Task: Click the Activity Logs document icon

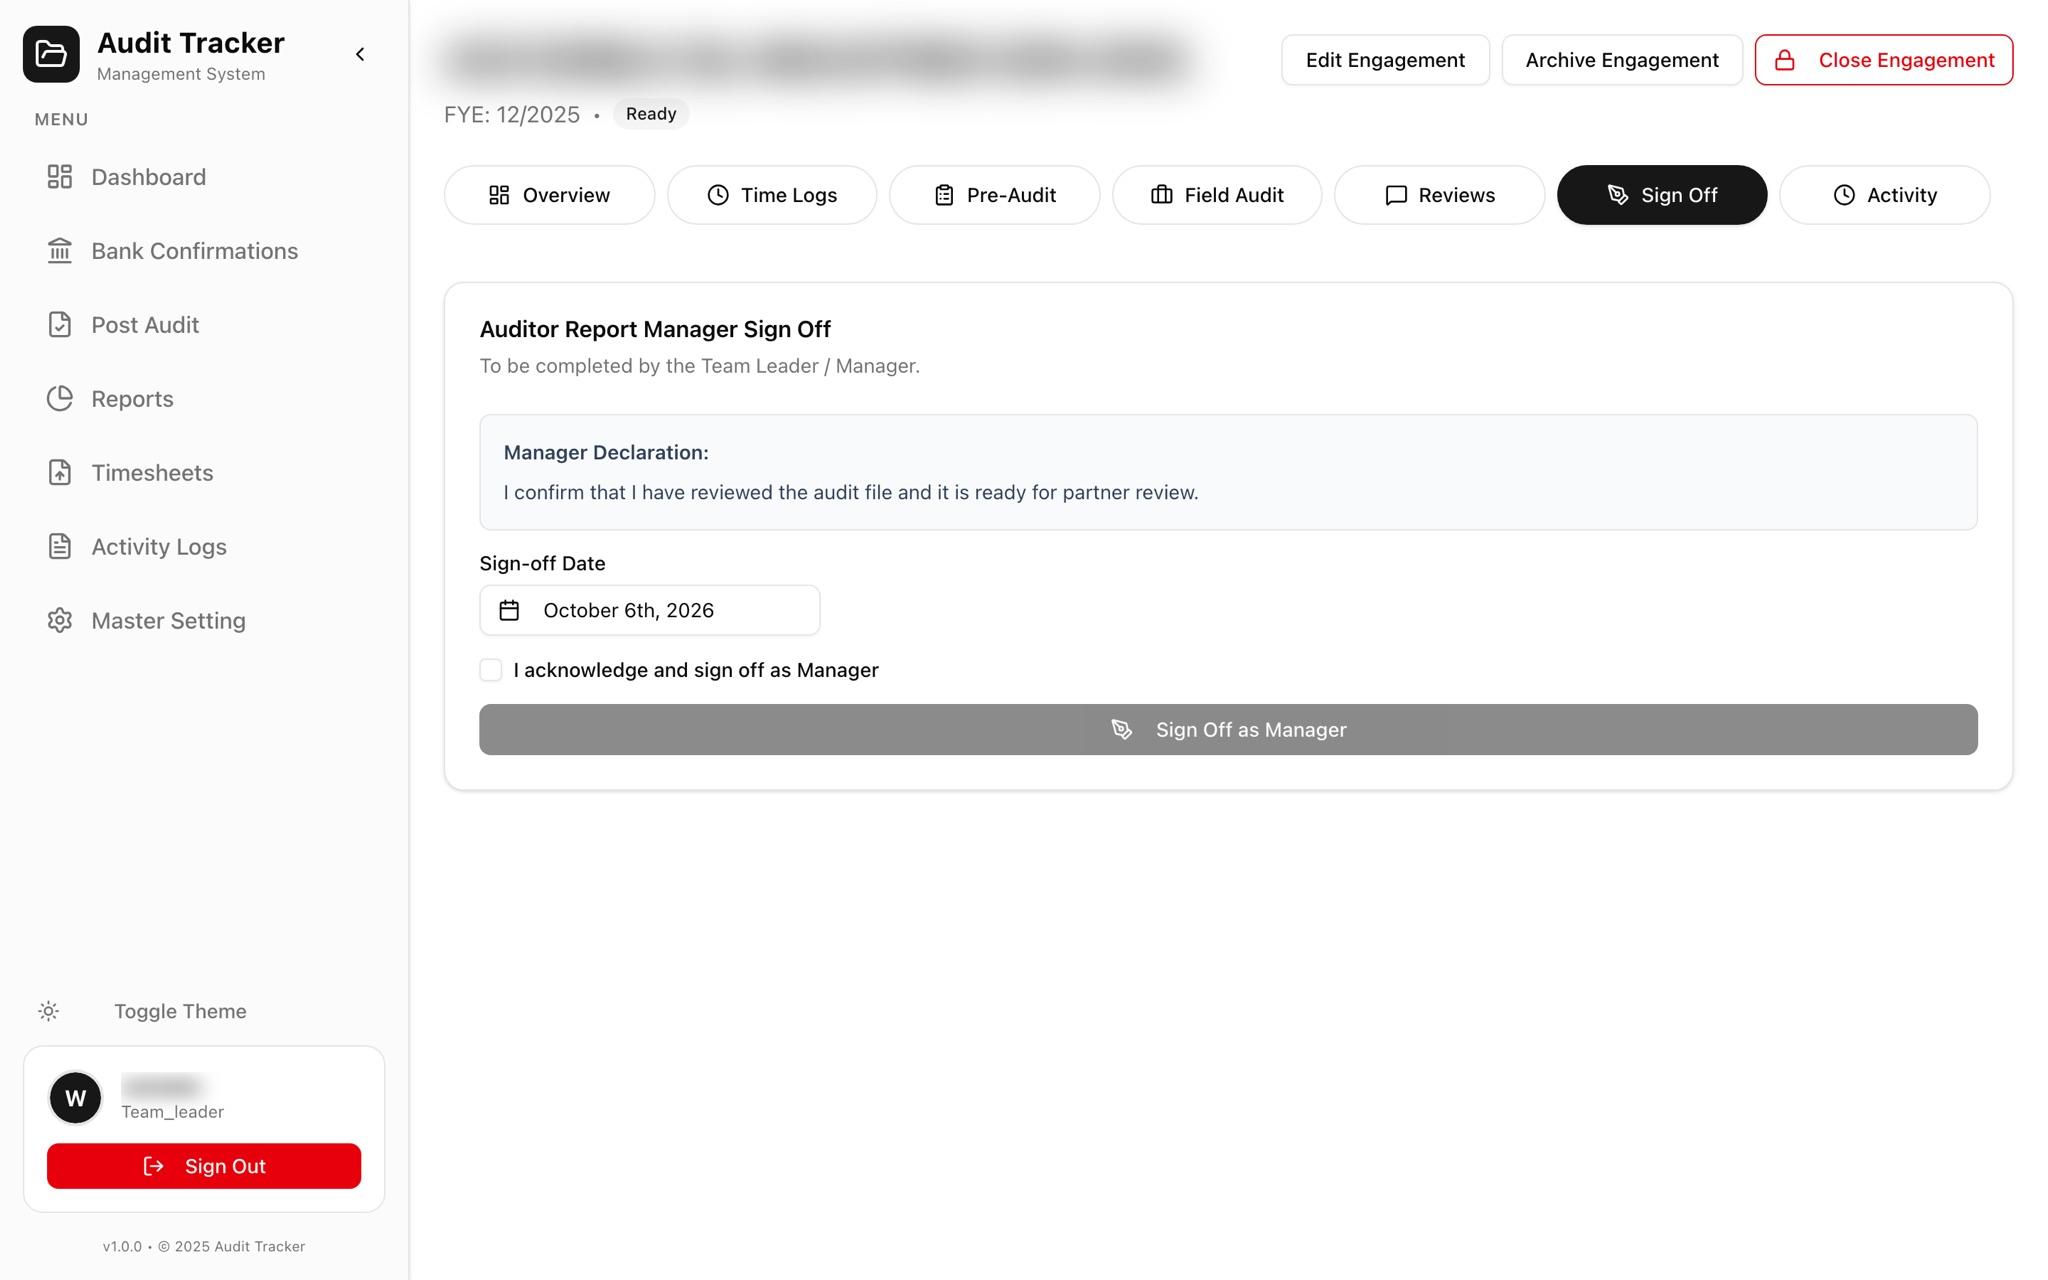Action: point(60,547)
